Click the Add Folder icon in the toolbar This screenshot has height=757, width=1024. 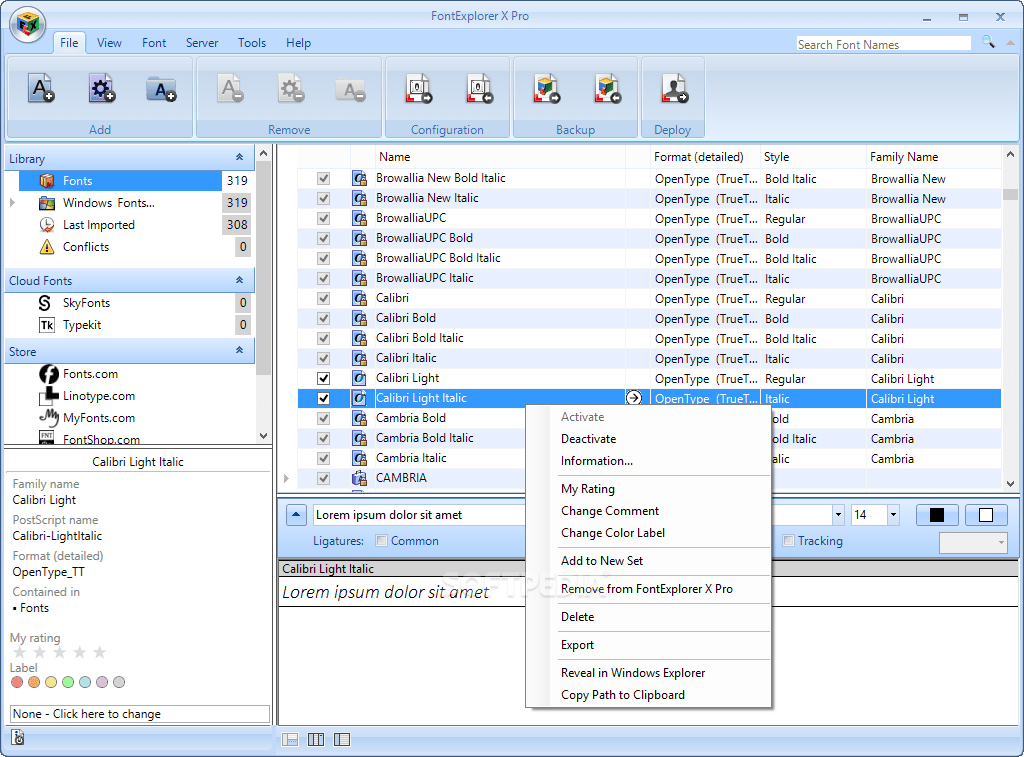point(162,88)
